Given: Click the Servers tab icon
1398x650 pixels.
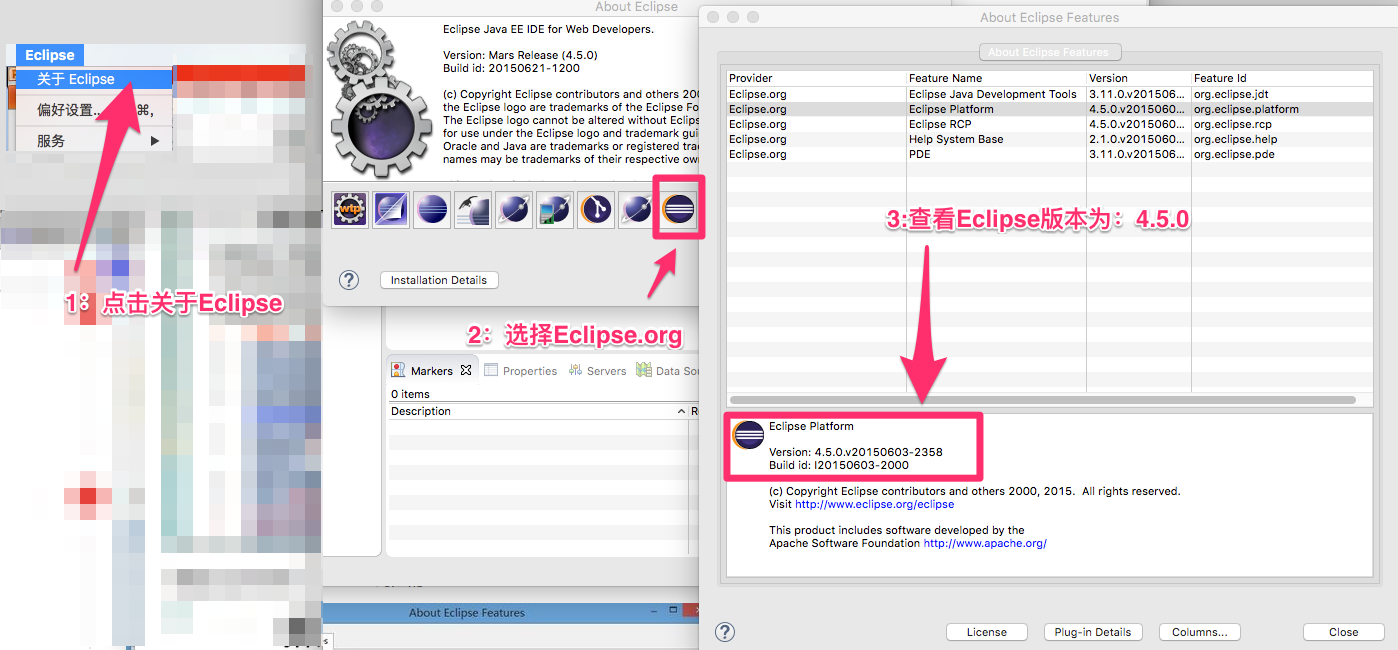Looking at the screenshot, I should (575, 370).
